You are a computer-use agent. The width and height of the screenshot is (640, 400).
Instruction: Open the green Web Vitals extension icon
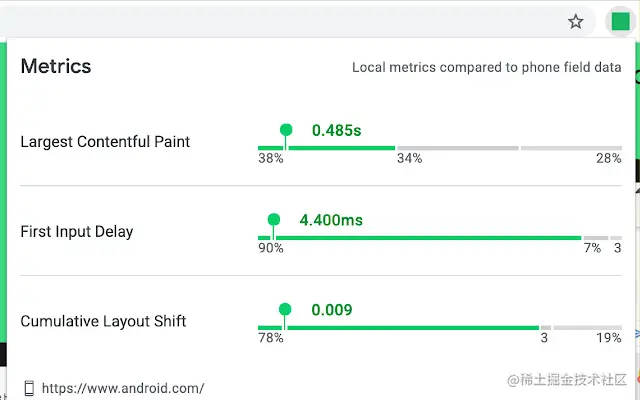[620, 21]
